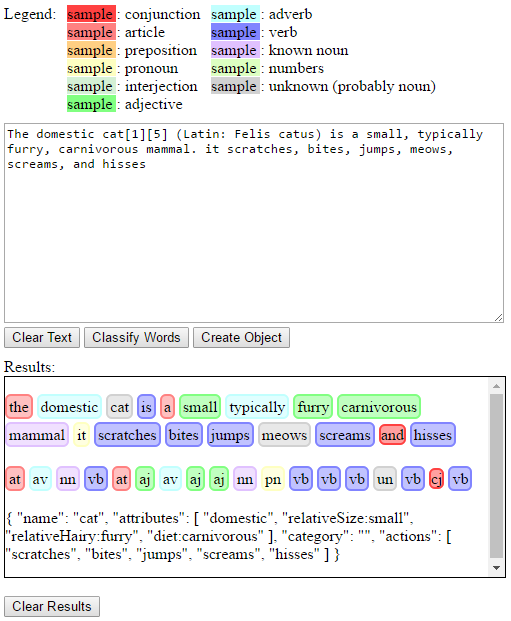
Task: Select the "a" article chip
Action: point(167,407)
